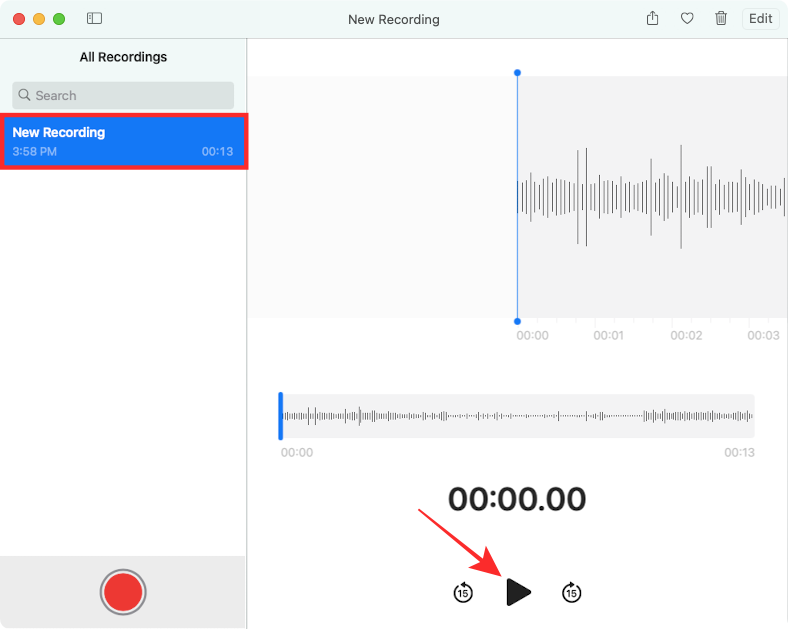
Task: Play the New Recording audio
Action: click(518, 592)
